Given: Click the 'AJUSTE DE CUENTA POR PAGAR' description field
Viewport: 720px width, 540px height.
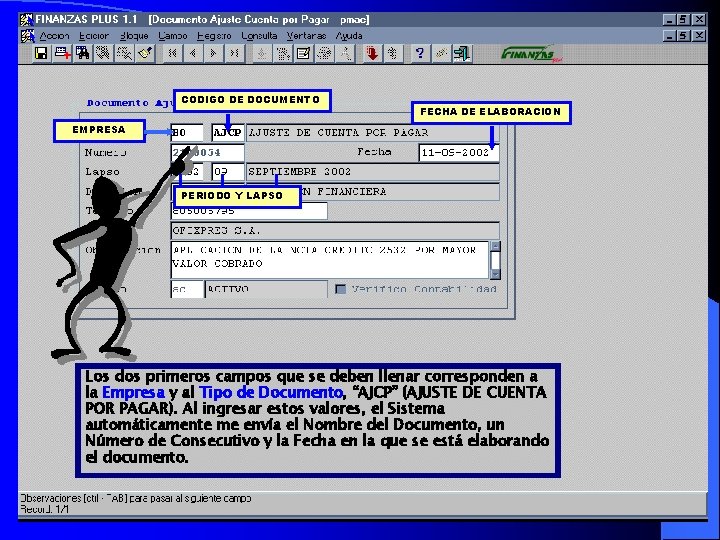Looking at the screenshot, I should pos(372,133).
